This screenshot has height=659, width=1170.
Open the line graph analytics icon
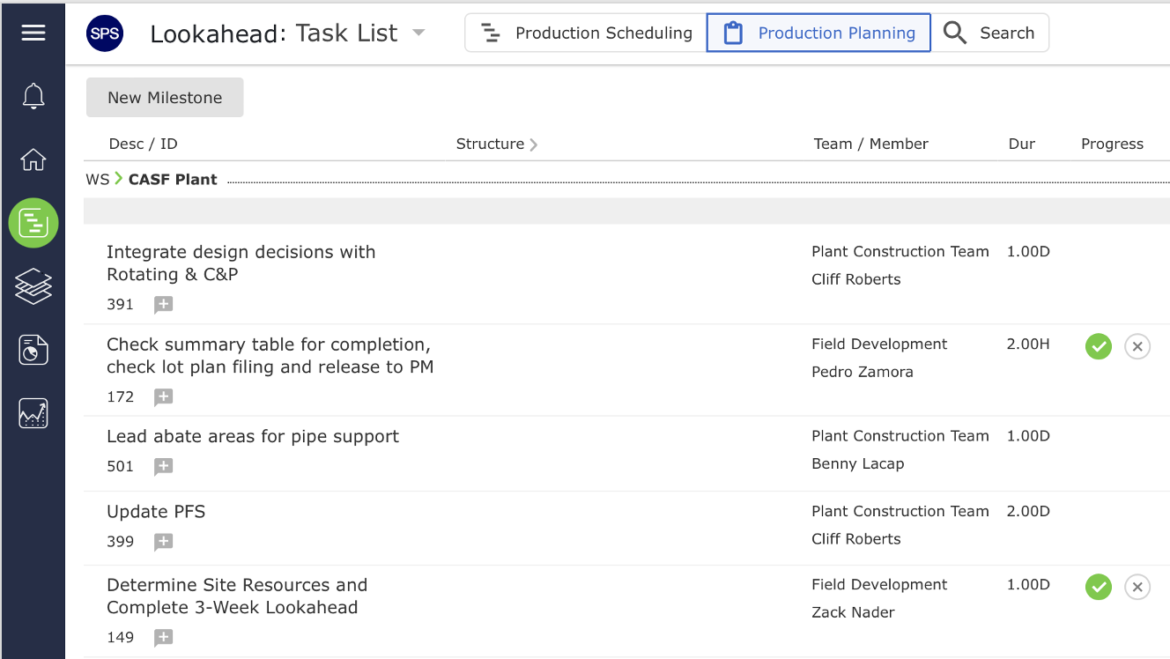pos(33,413)
